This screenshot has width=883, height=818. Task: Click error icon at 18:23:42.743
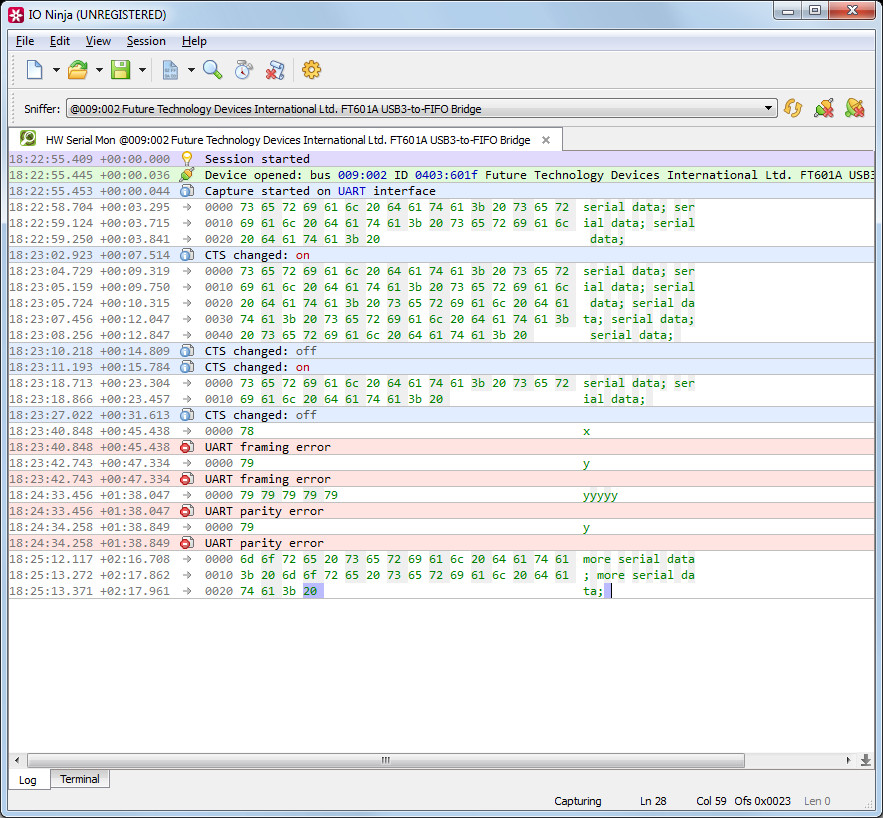click(186, 479)
